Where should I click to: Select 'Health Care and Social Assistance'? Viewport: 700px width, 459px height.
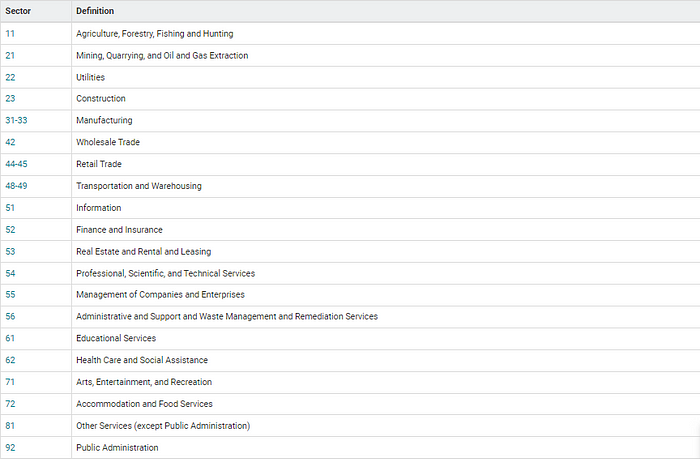(142, 360)
